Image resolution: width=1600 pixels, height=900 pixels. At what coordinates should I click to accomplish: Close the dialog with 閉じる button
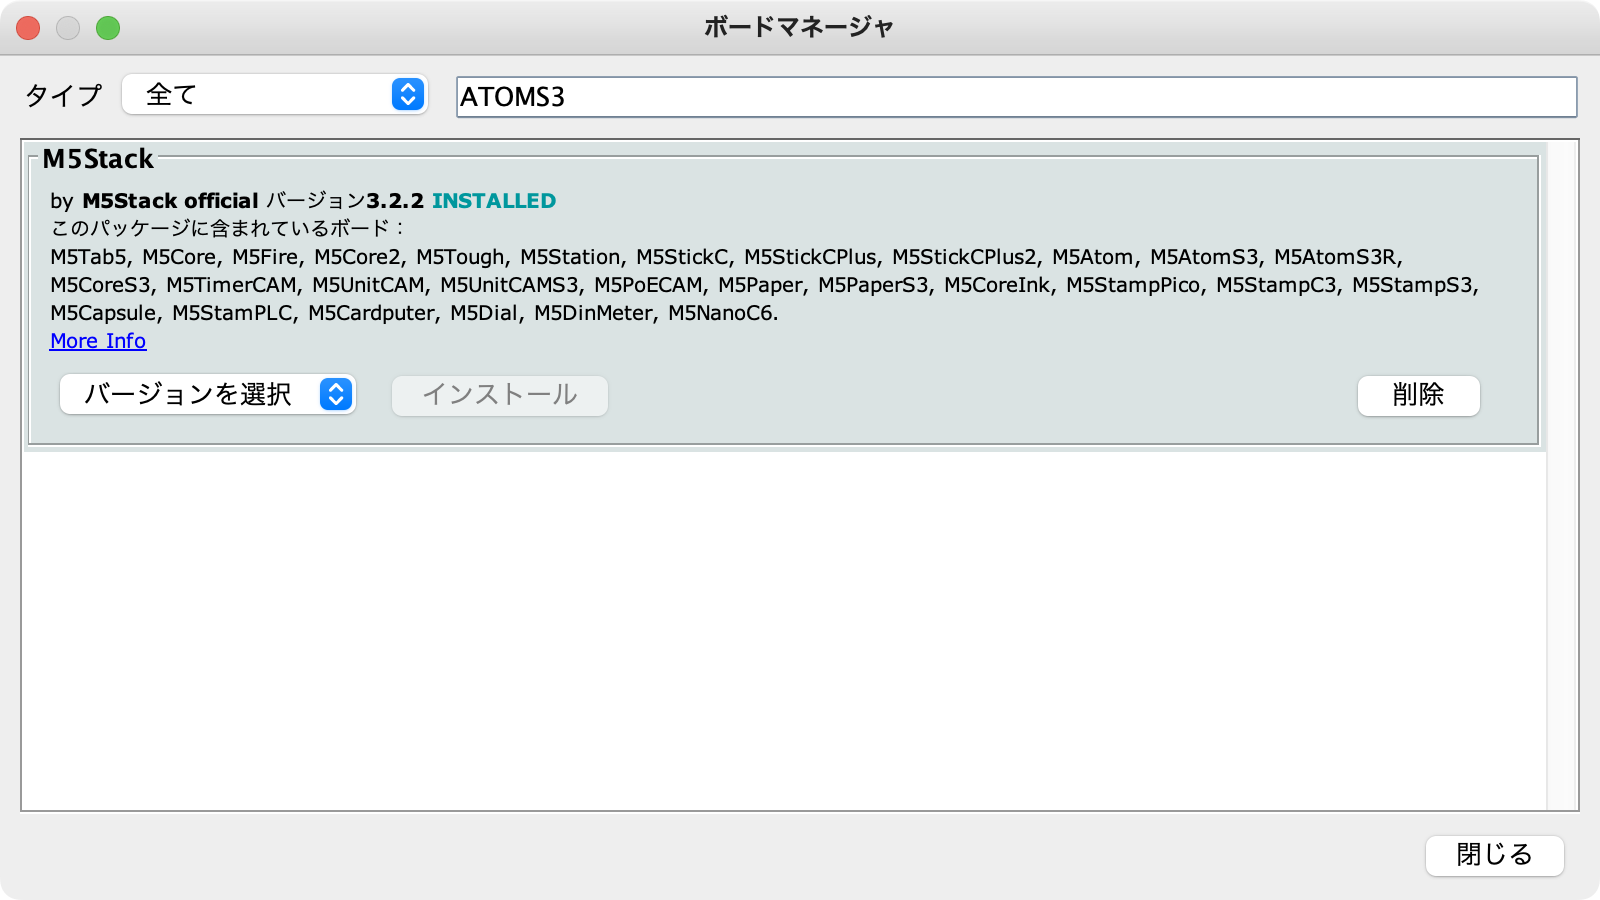(1494, 855)
